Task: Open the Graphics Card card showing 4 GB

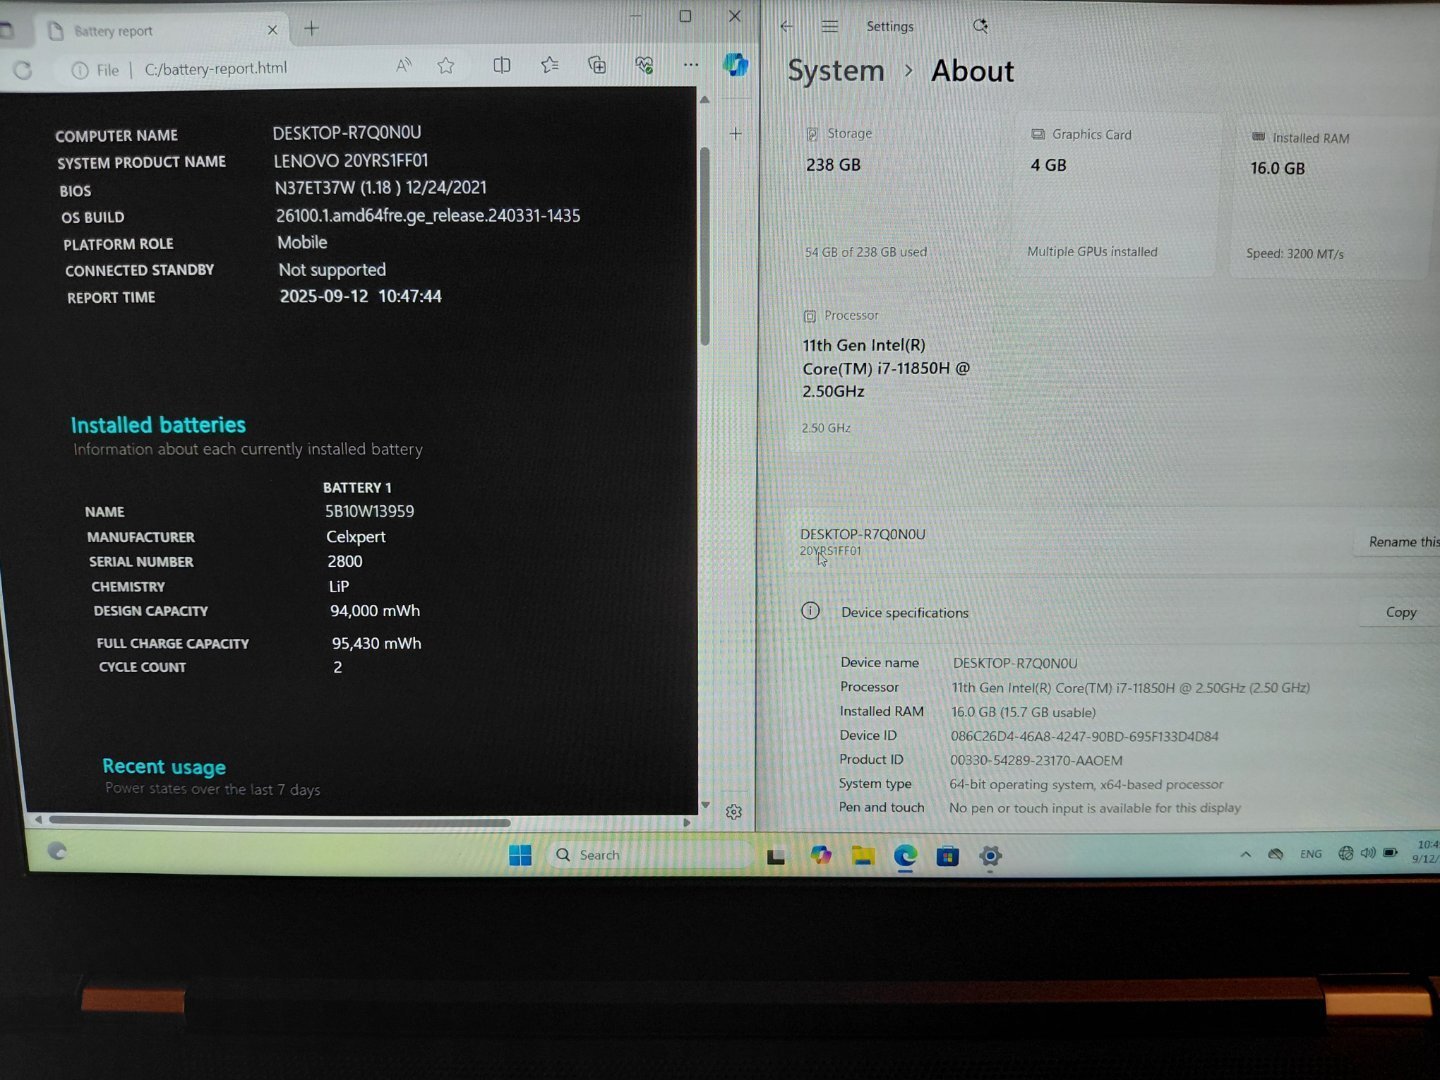Action: pos(1115,194)
